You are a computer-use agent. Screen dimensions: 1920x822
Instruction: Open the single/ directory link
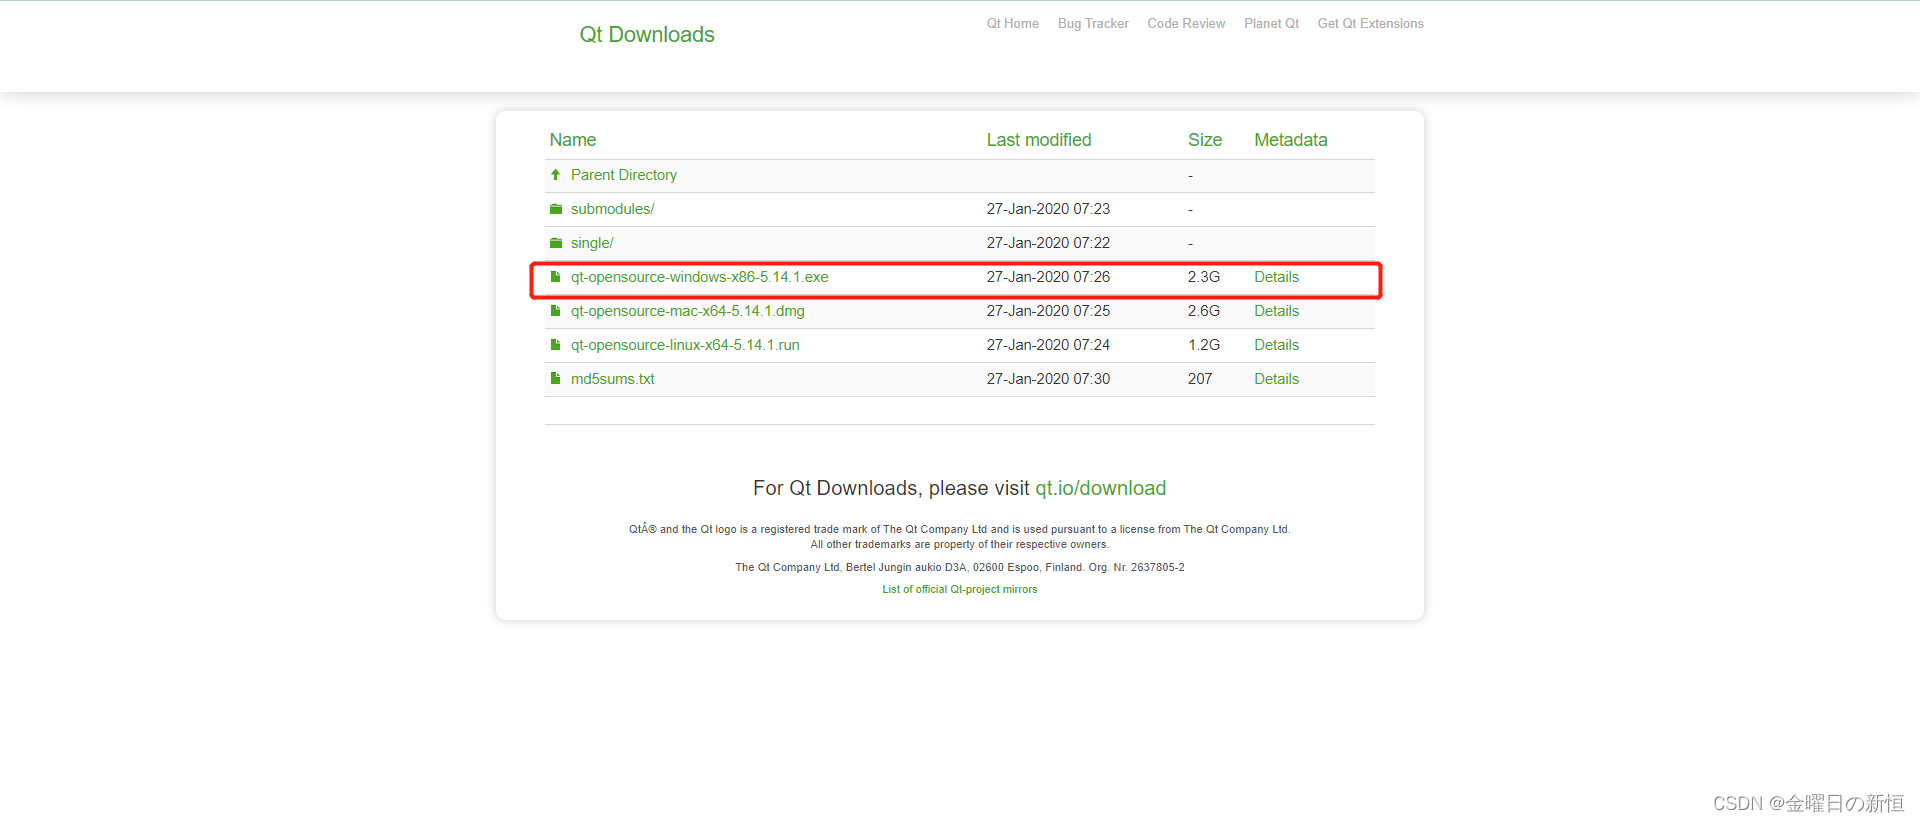coord(592,243)
